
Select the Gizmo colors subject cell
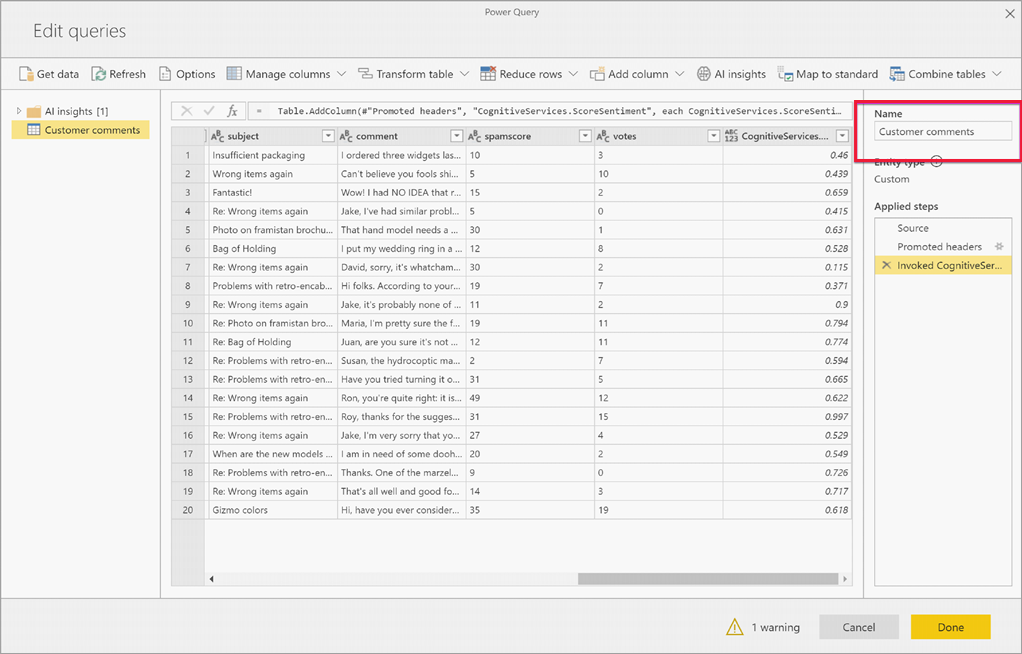(271, 510)
